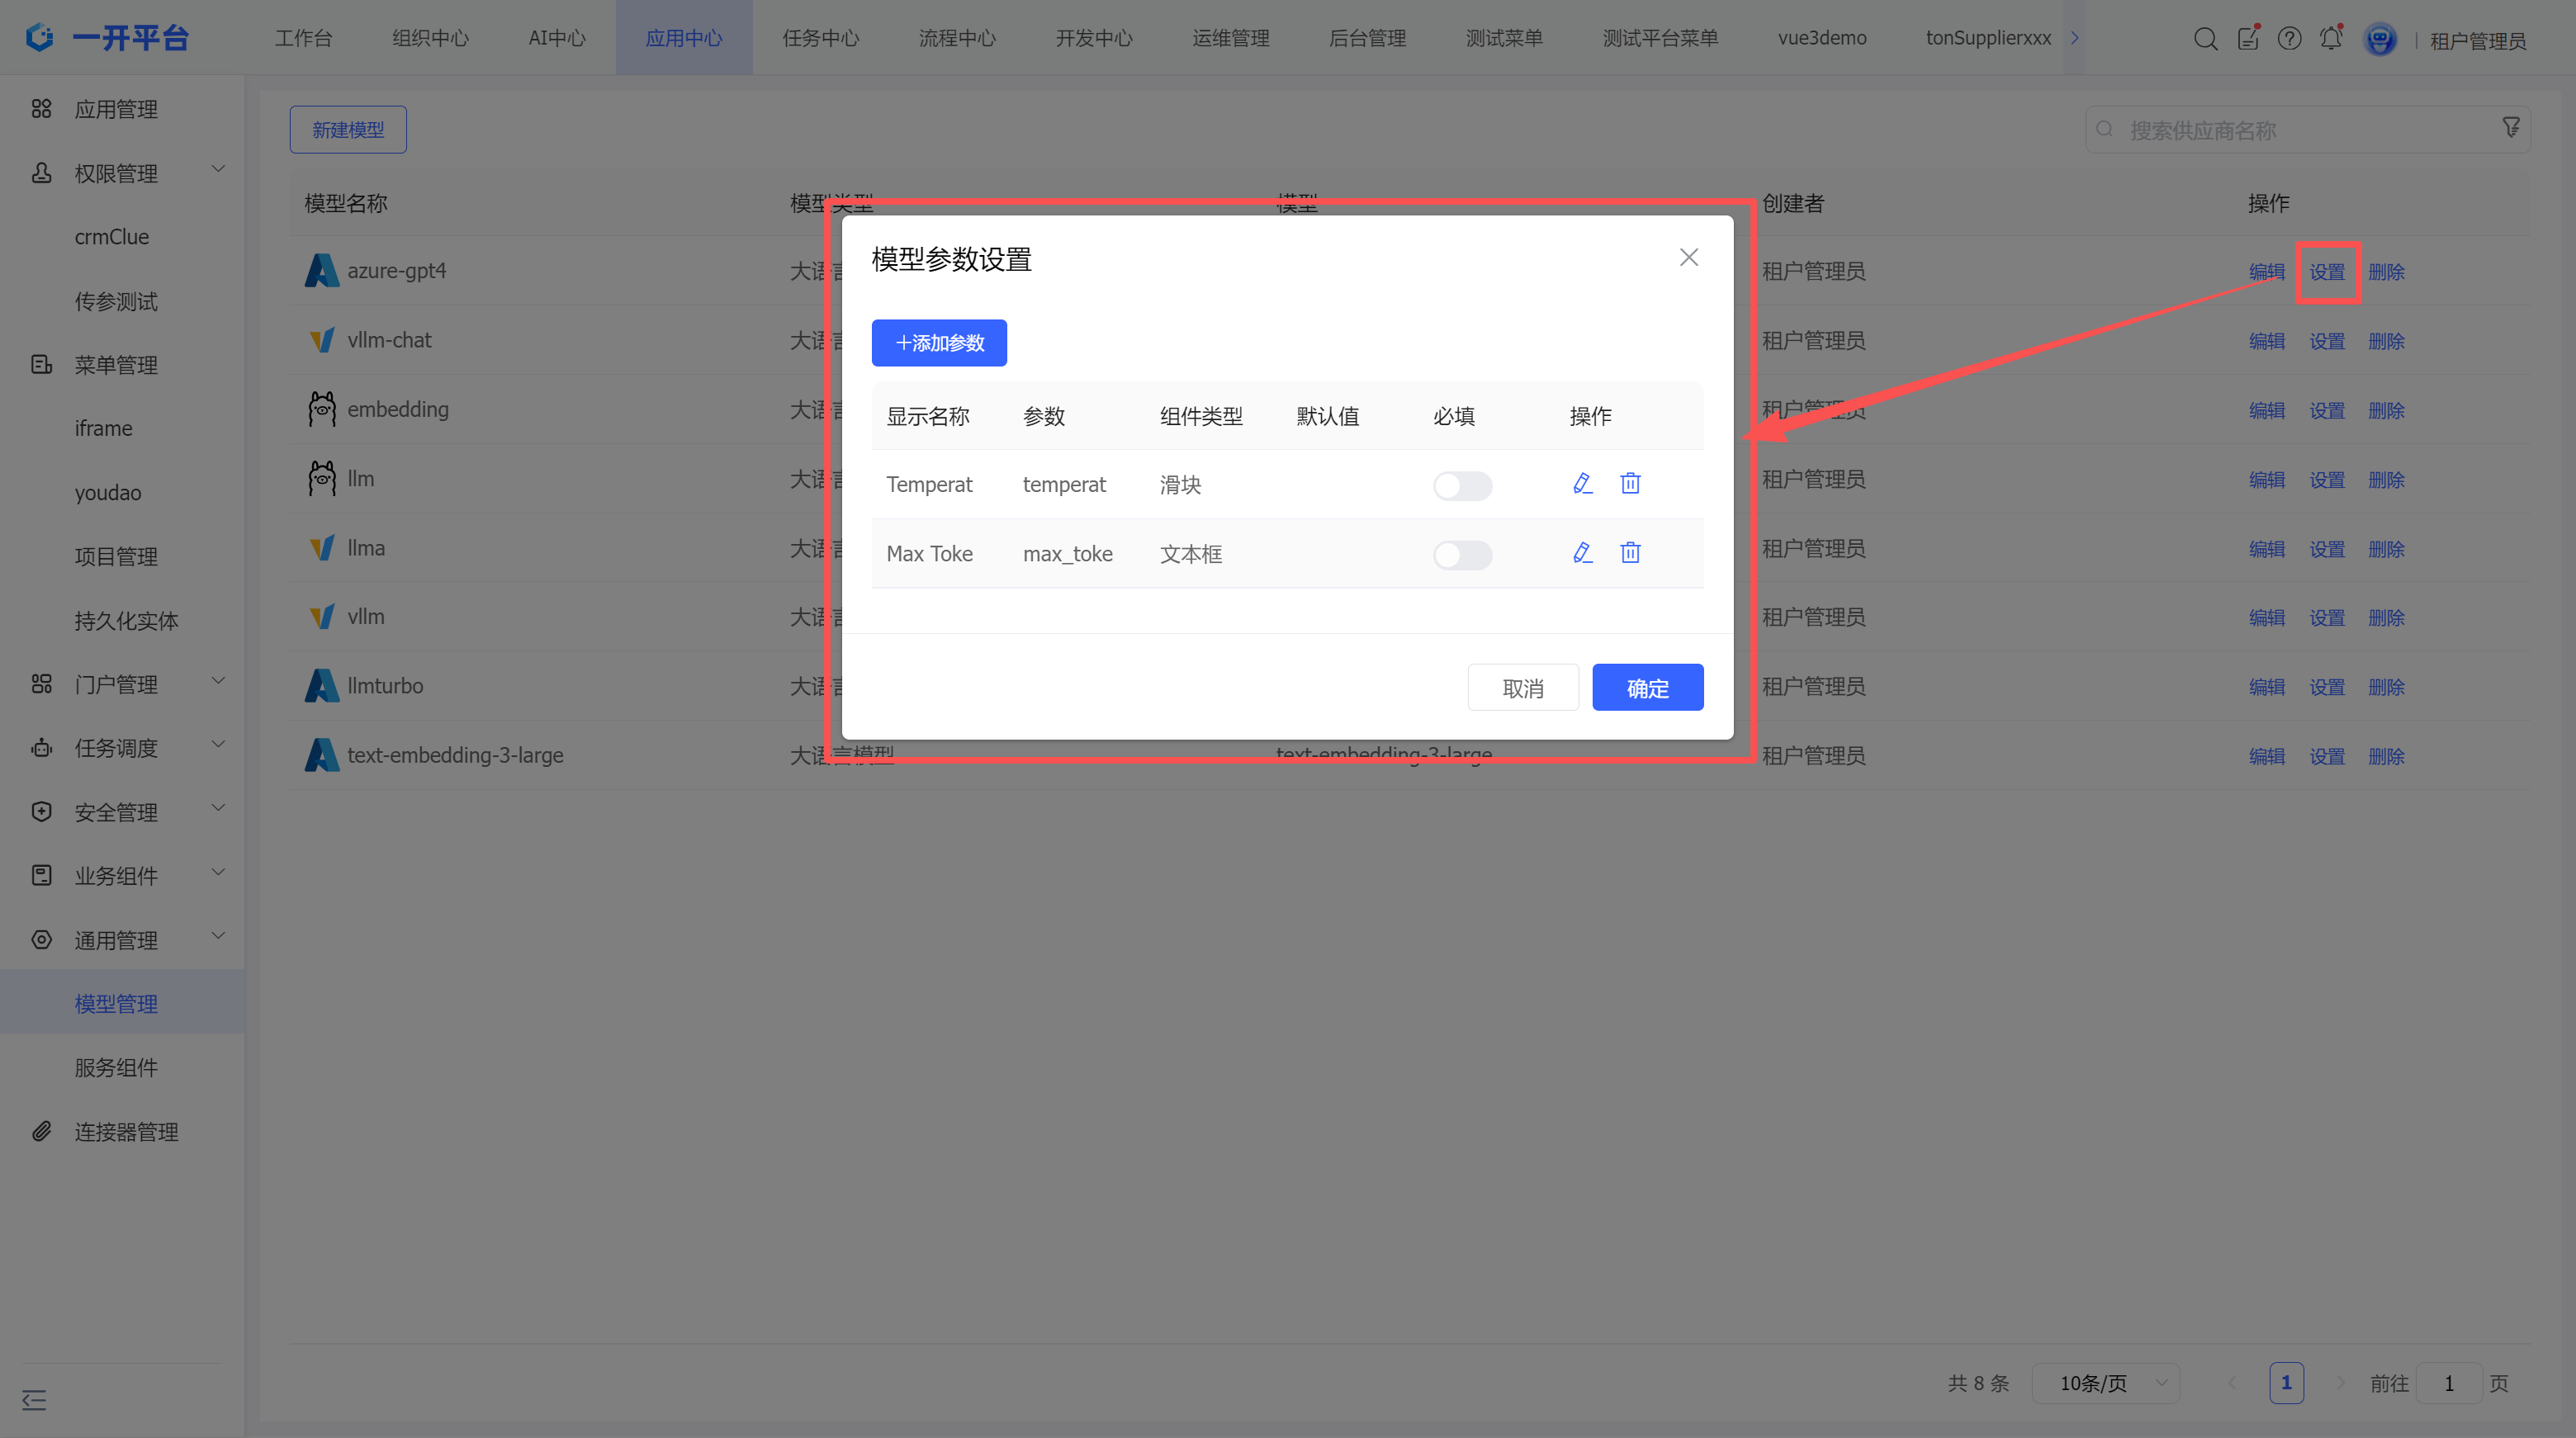Click the filter funnel icon
Image resolution: width=2576 pixels, height=1438 pixels.
click(x=2510, y=128)
